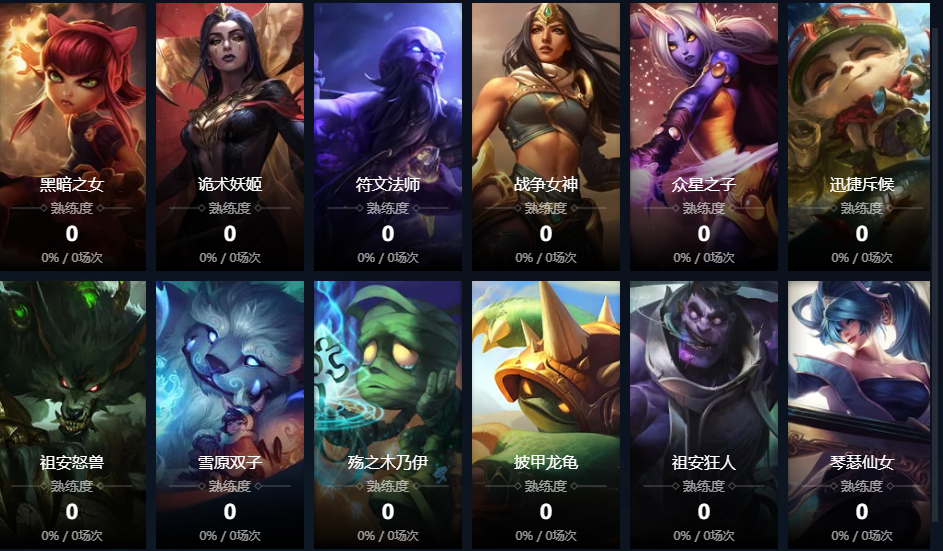Click the 黑暗之女 name label

click(72, 184)
